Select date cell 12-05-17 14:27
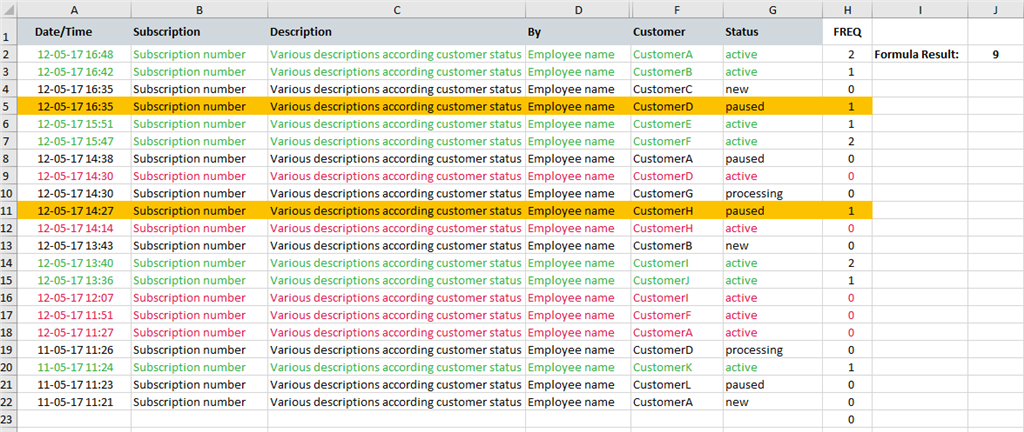This screenshot has height=432, width=1024. pos(74,211)
